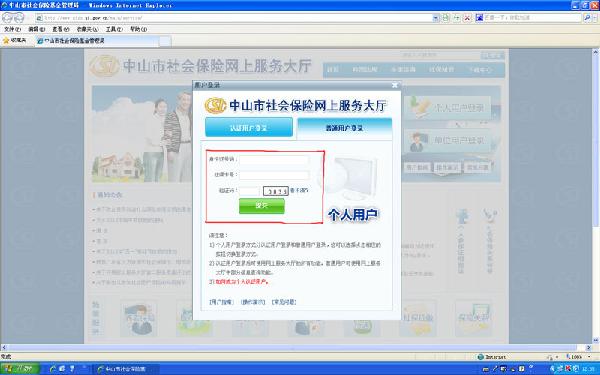The width and height of the screenshot is (600, 375).
Task: Click the refresh icon beside address bar
Action: point(446,18)
